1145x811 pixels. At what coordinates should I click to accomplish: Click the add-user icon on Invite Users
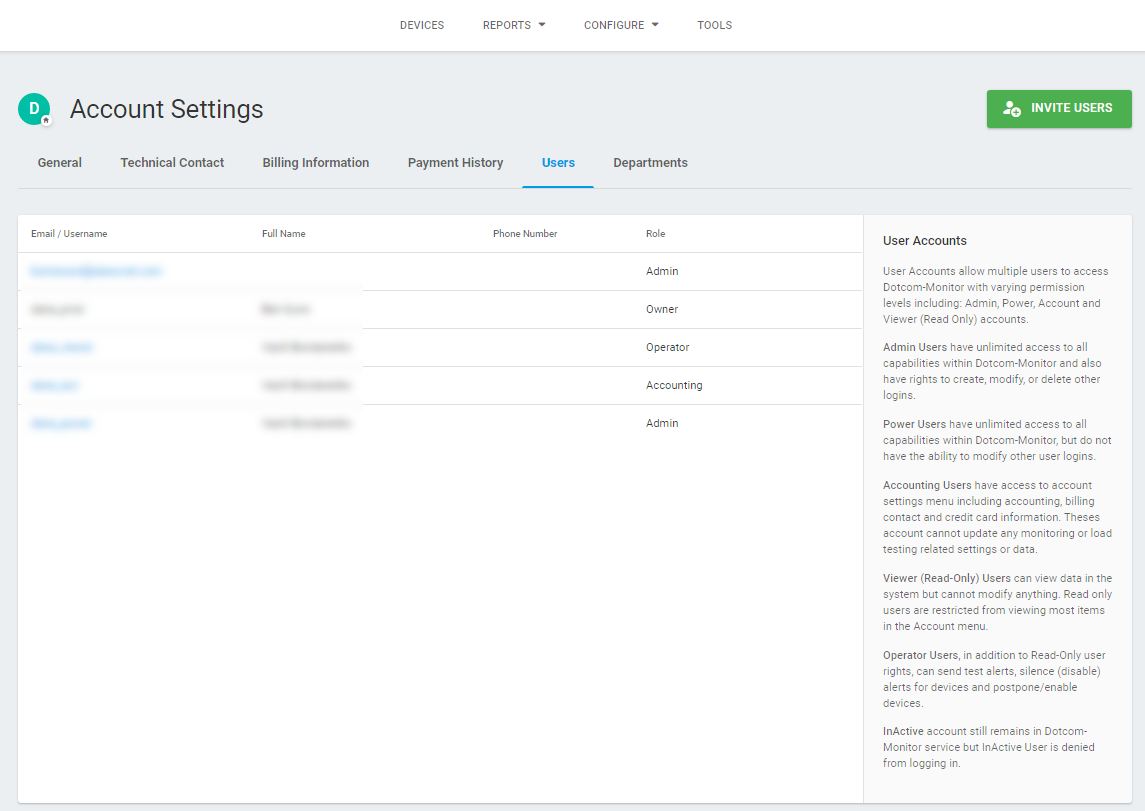[x=1012, y=109]
